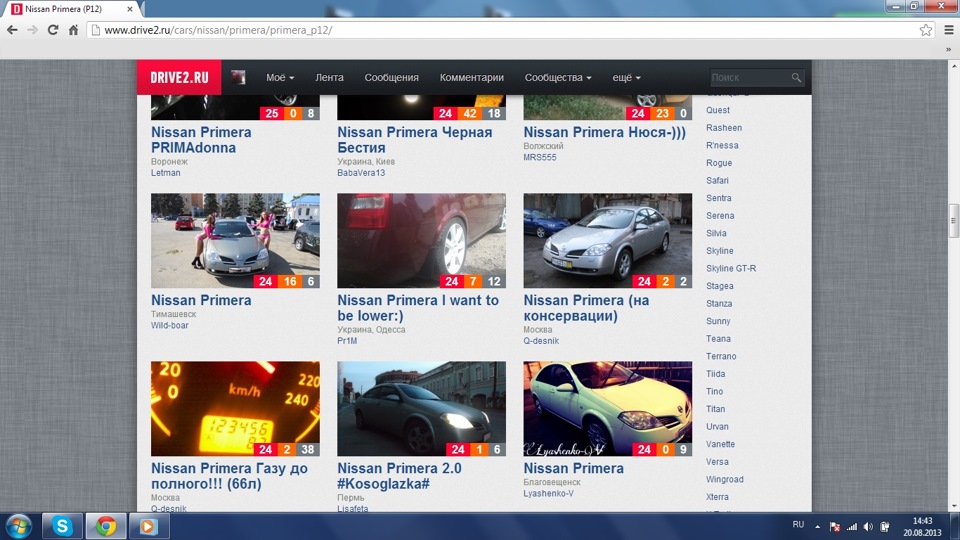Select Quest in model list
Screen dimensions: 960x540
click(x=718, y=110)
